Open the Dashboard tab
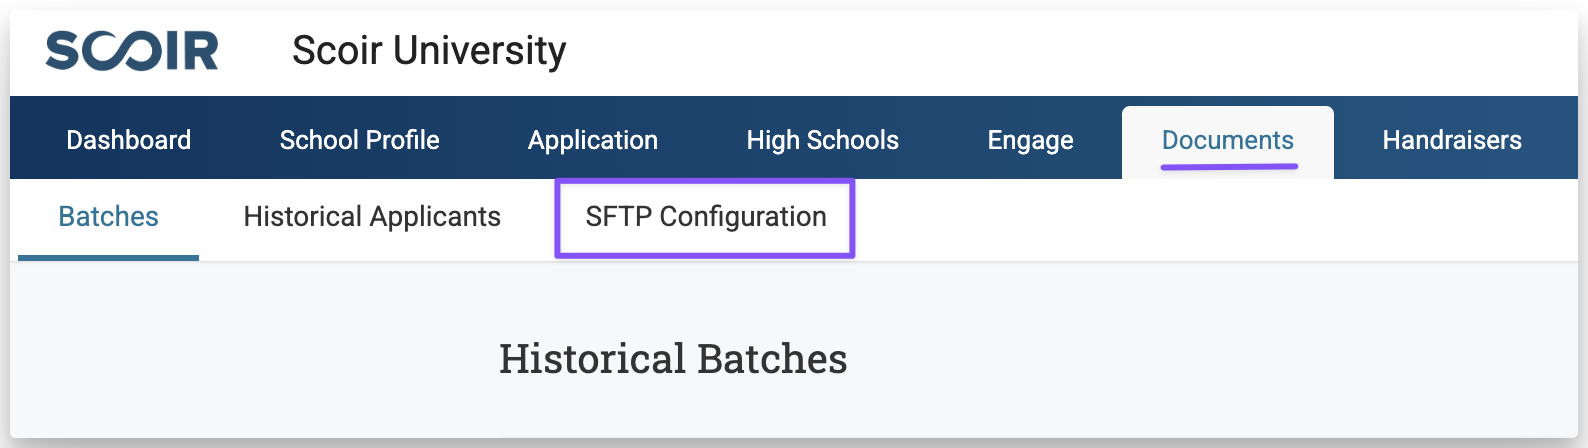This screenshot has height=448, width=1588. coord(128,140)
